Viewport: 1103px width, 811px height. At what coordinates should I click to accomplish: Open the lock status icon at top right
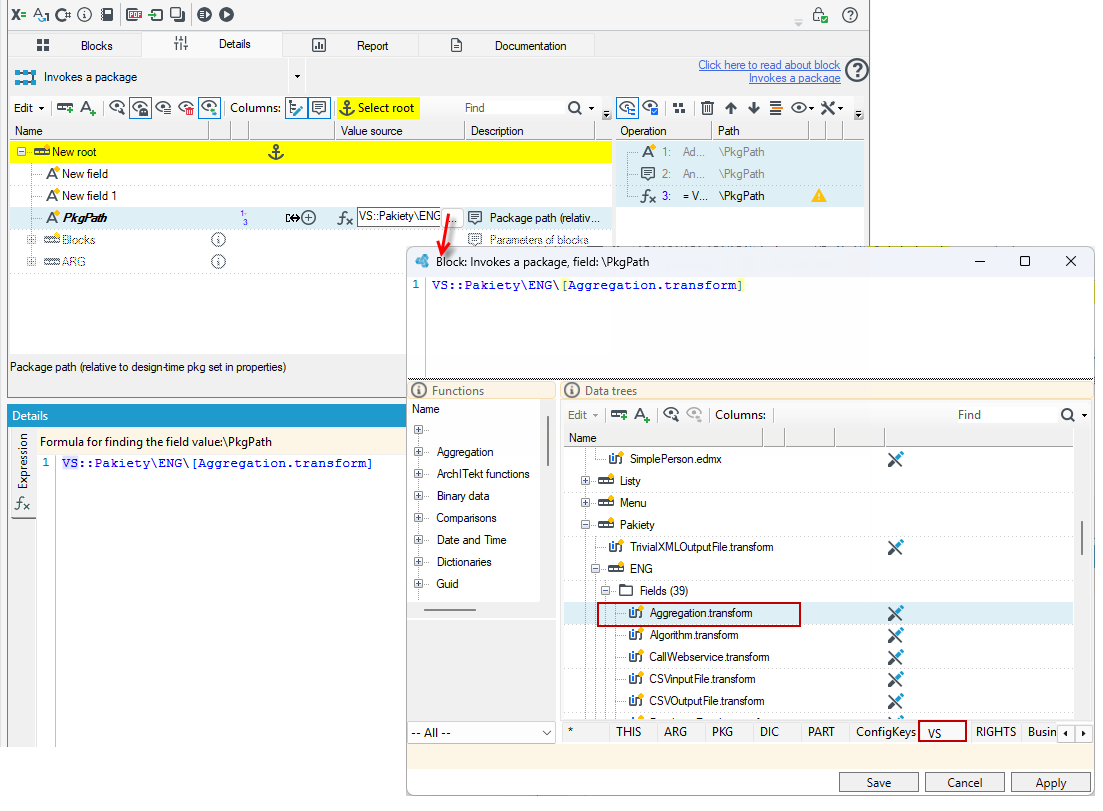click(820, 15)
